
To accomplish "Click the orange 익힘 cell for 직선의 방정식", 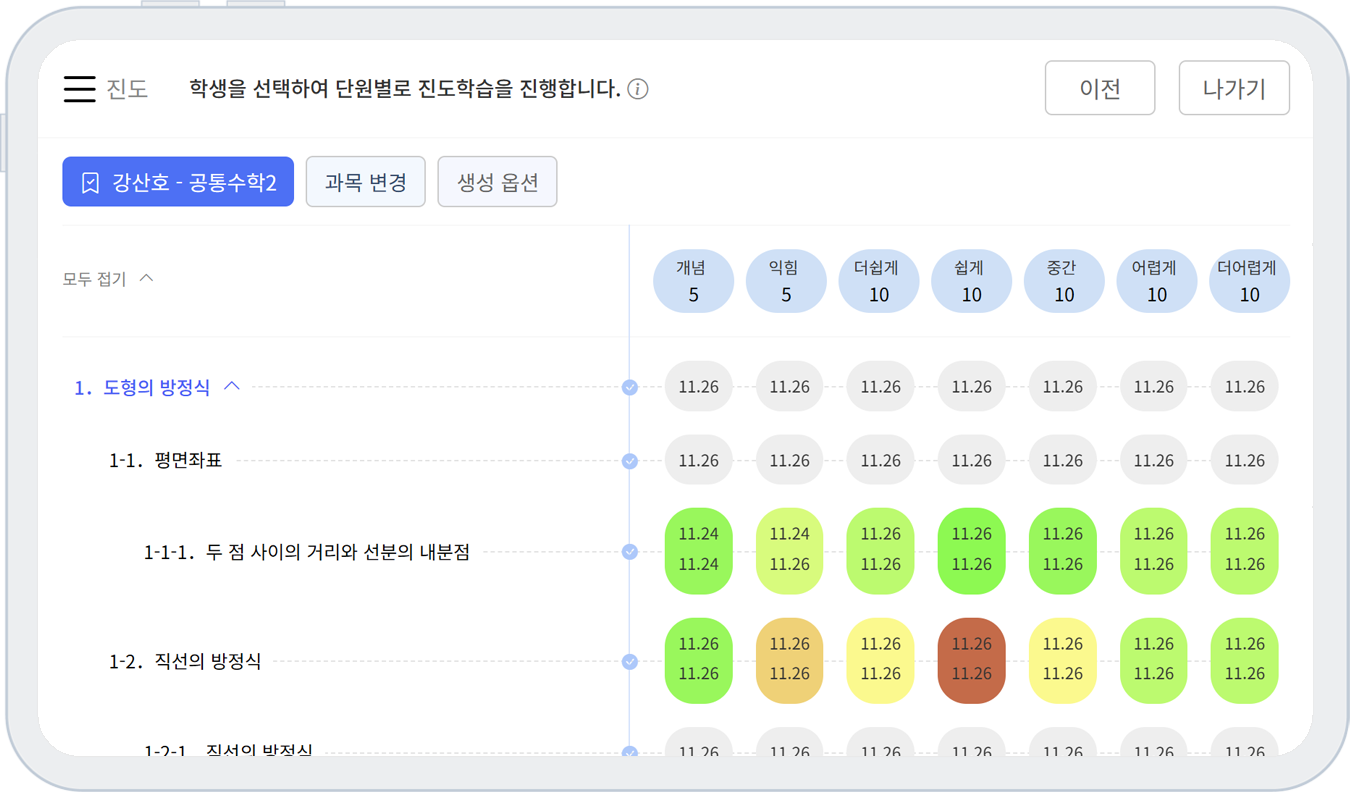I will tap(790, 660).
